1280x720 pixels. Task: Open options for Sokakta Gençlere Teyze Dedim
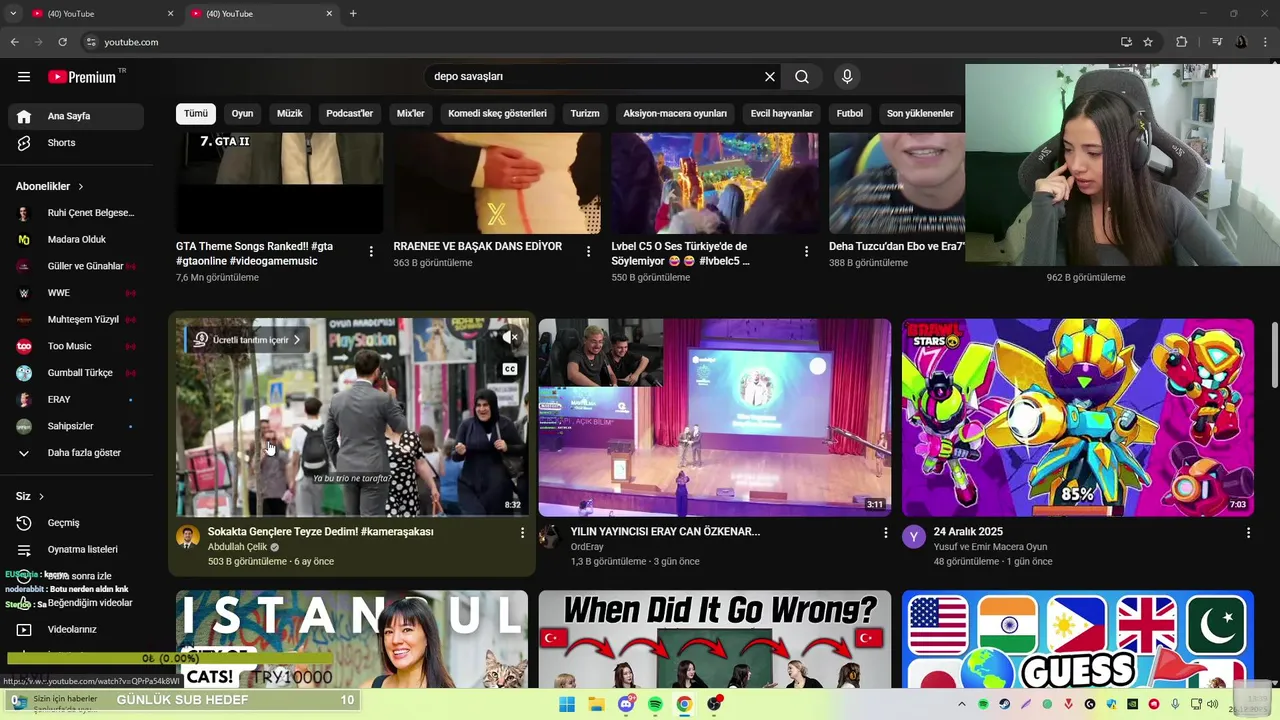pos(522,533)
